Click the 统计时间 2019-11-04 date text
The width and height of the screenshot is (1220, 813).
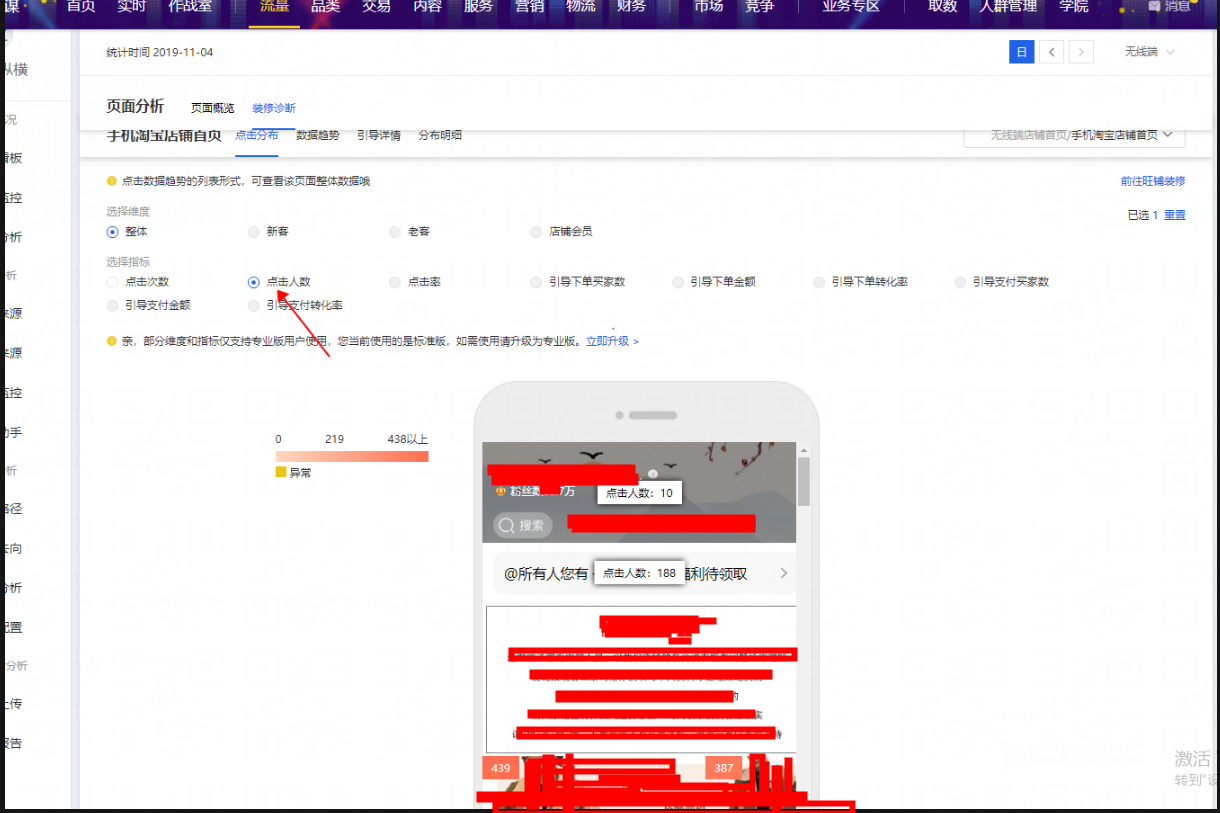coord(160,52)
